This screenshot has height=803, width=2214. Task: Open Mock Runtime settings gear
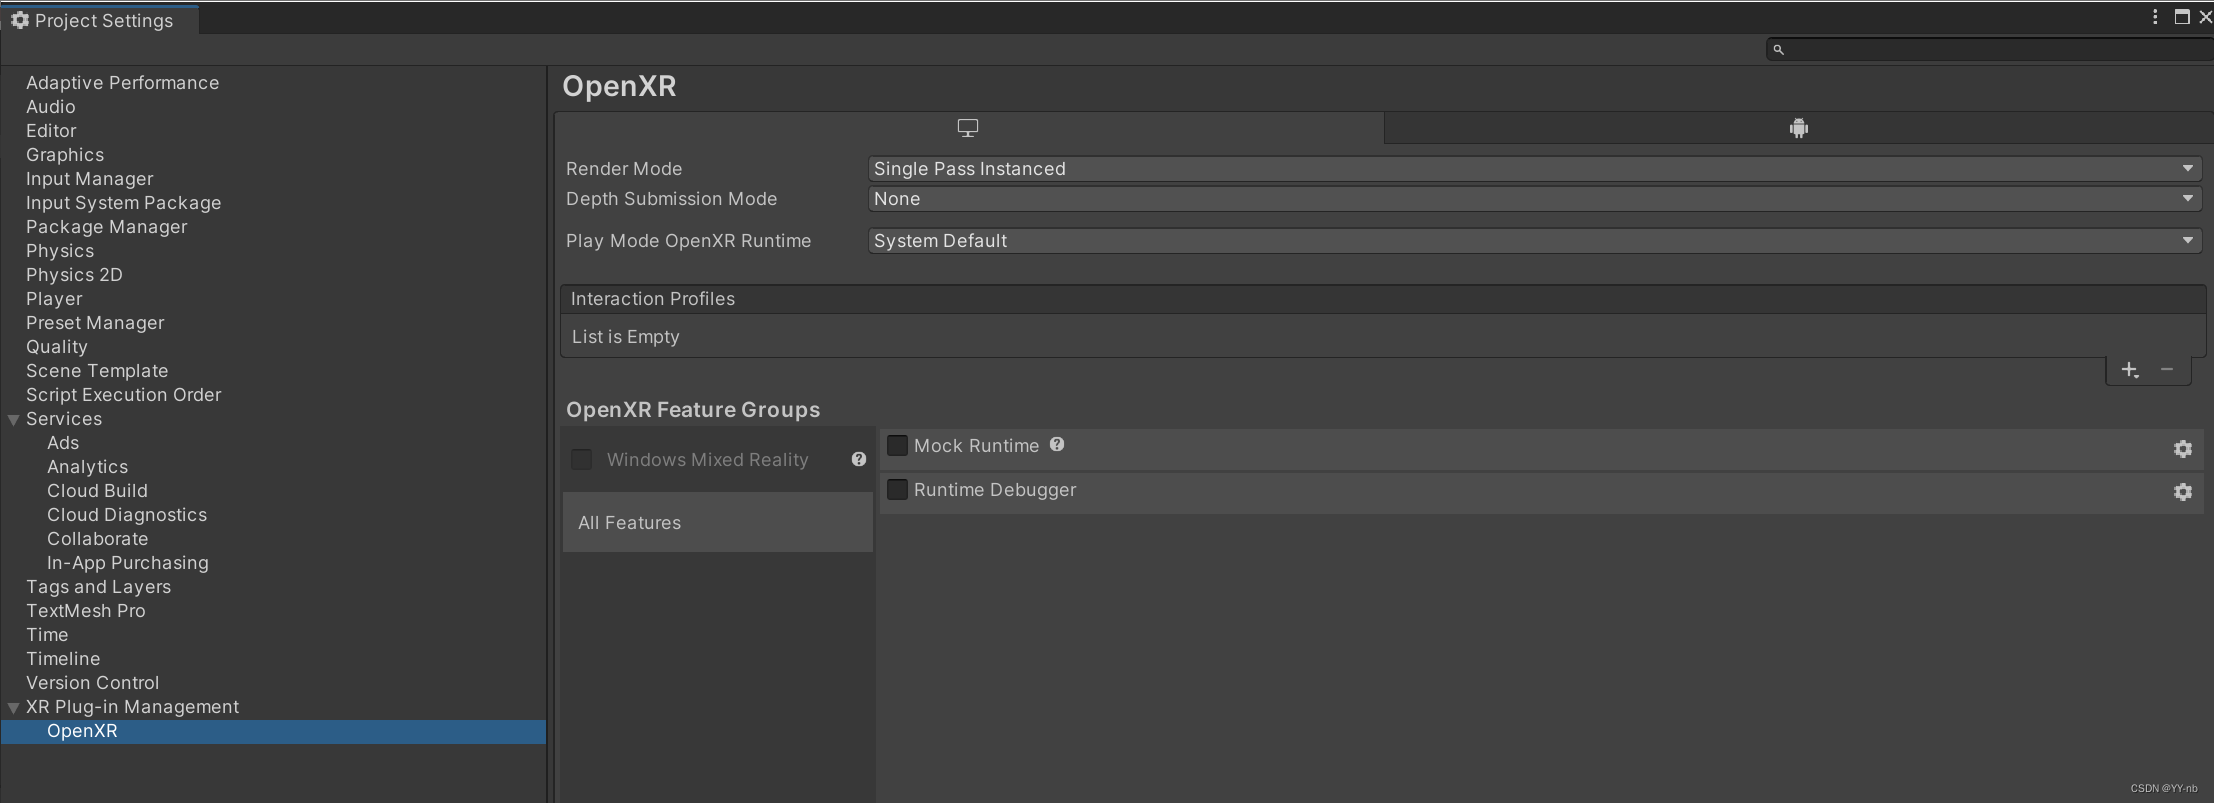[2183, 449]
